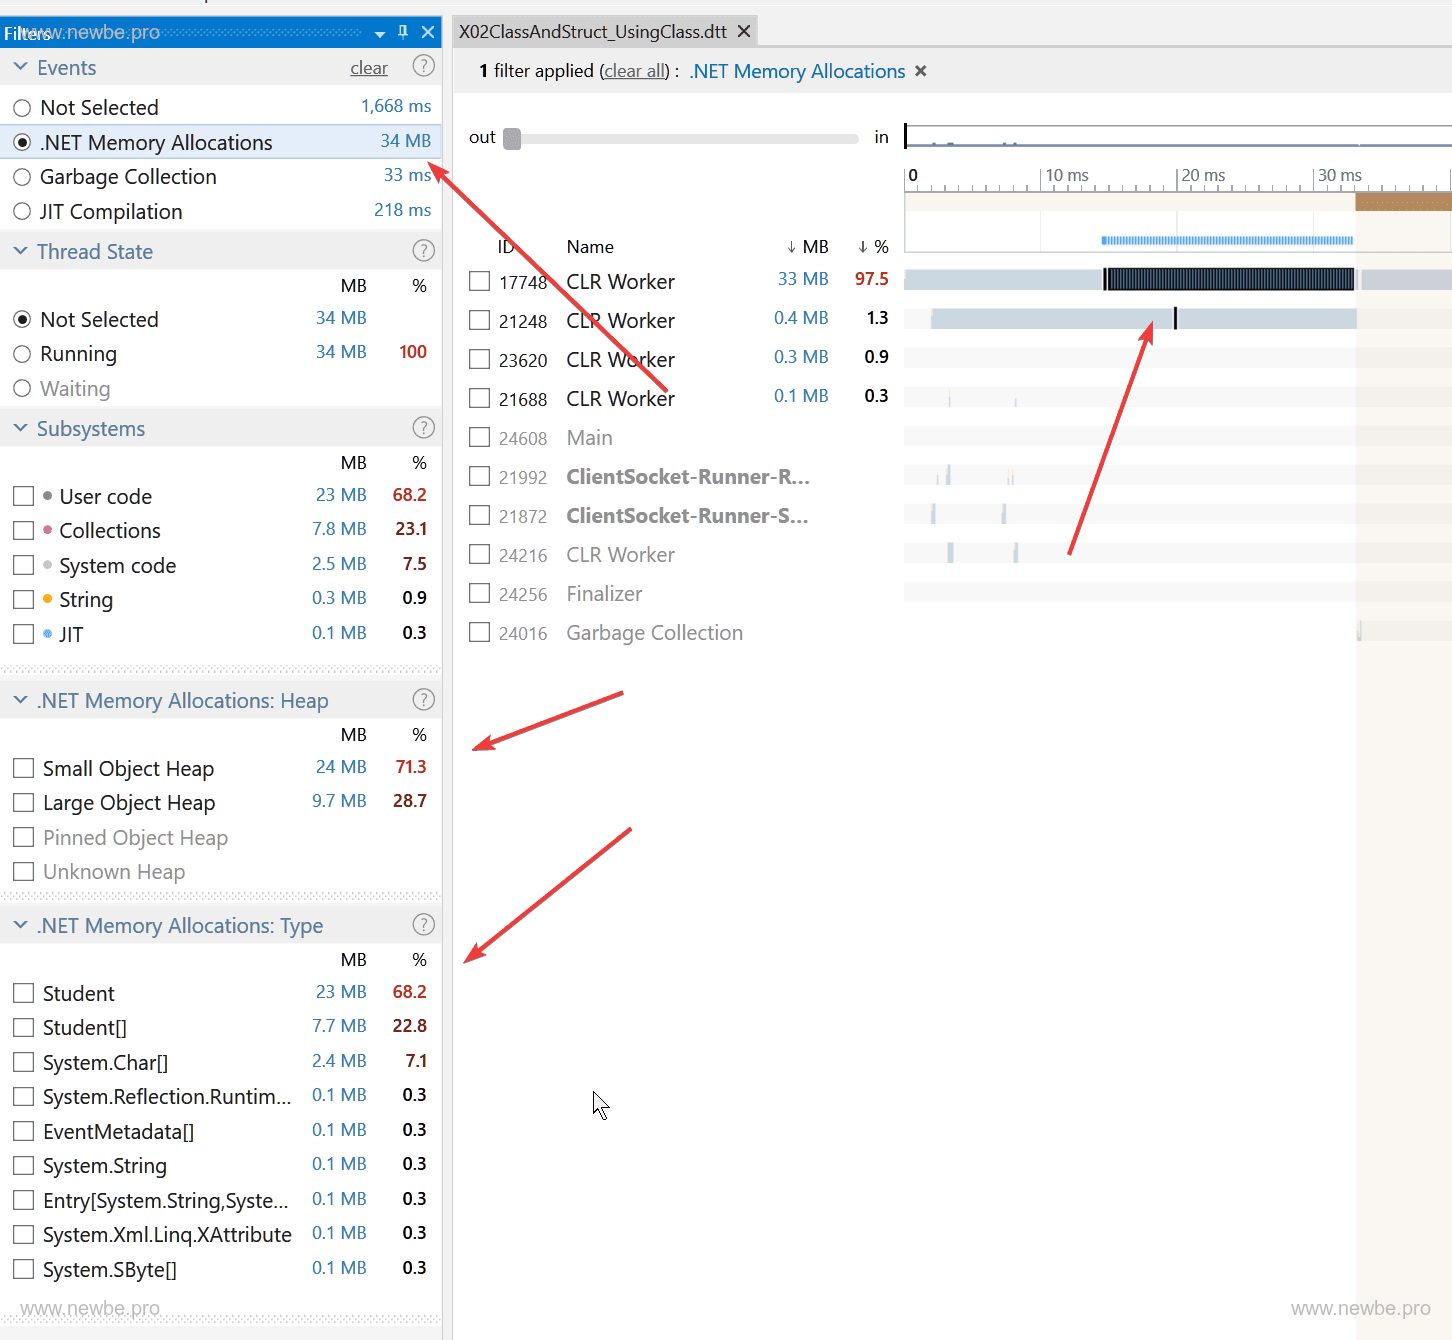The height and width of the screenshot is (1340, 1452).
Task: Click the timeline zoom slider handle
Action: pyautogui.click(x=512, y=138)
